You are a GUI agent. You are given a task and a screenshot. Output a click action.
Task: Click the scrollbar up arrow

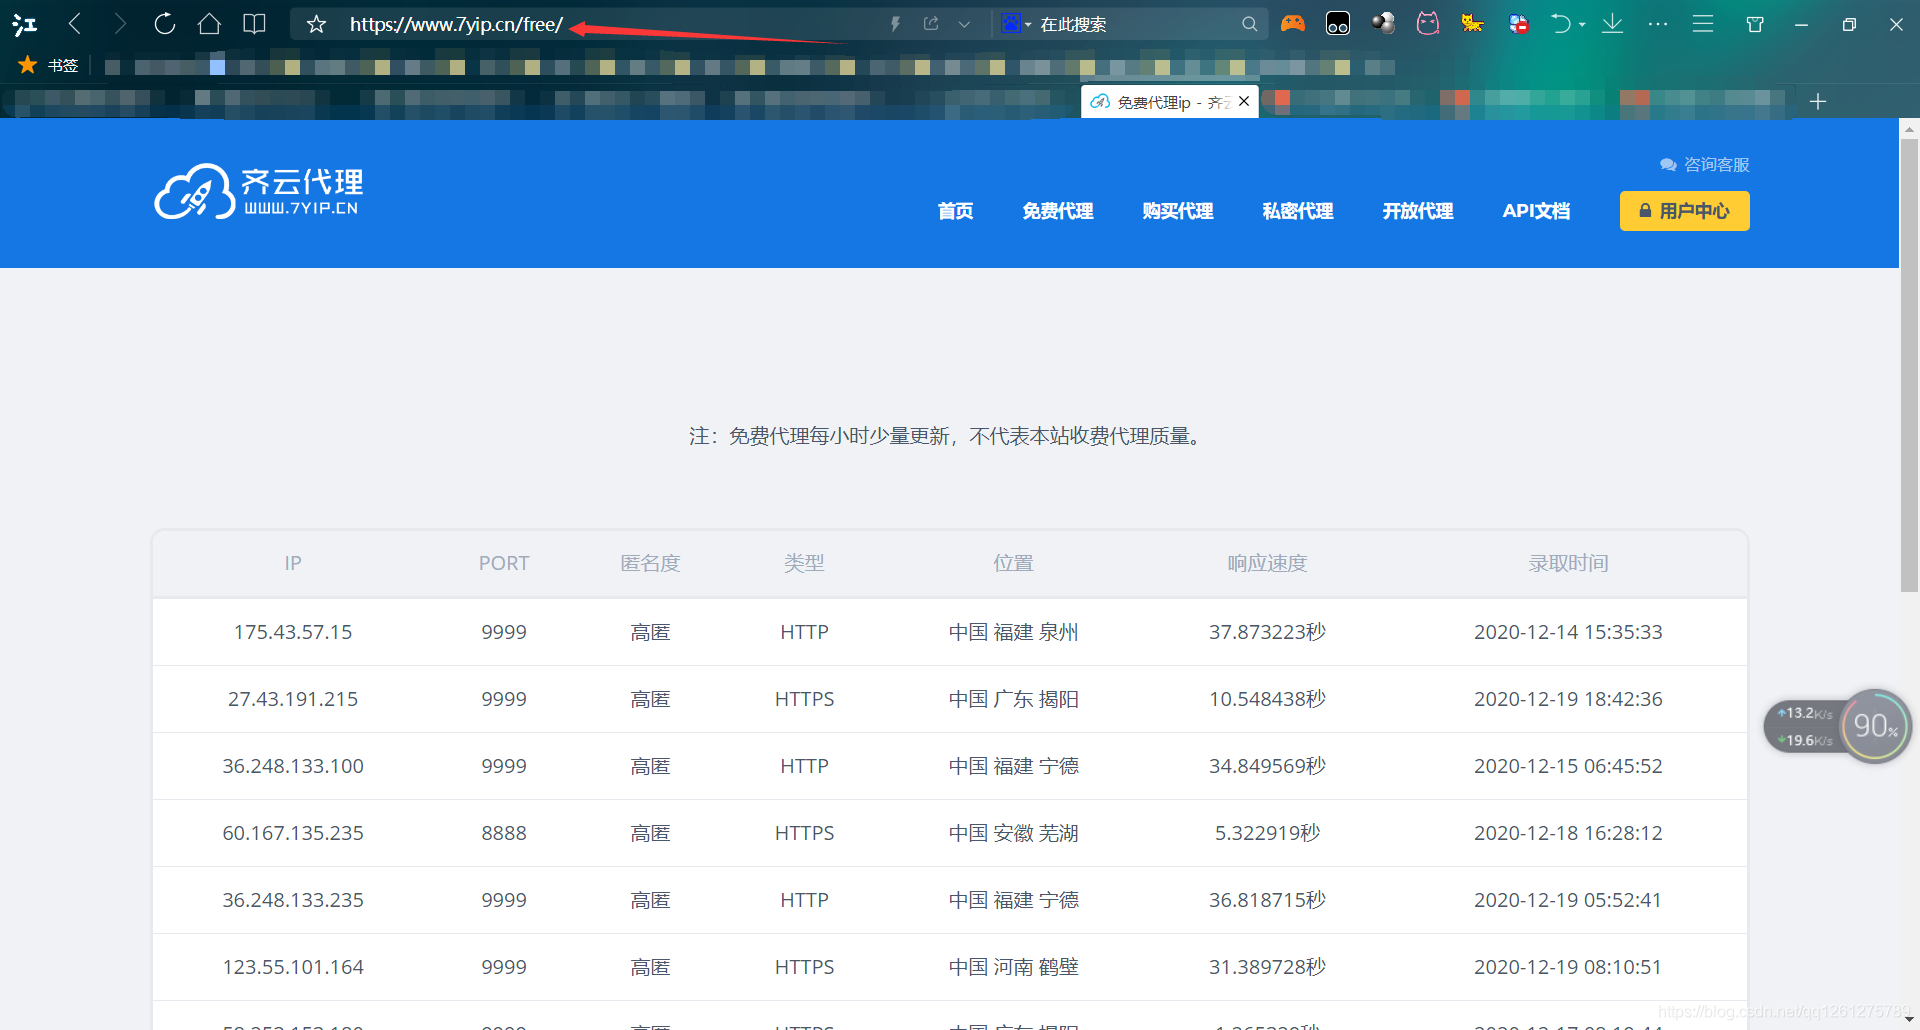(x=1909, y=129)
